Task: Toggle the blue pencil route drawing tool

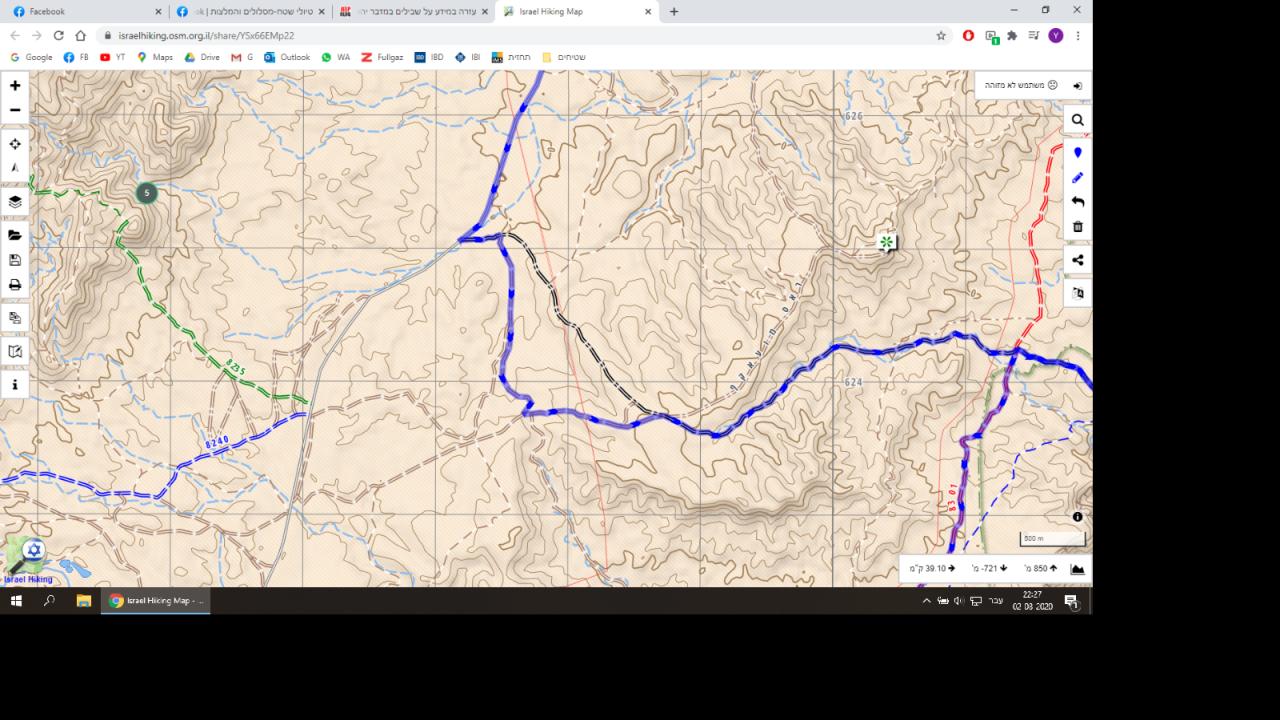Action: [x=1077, y=177]
